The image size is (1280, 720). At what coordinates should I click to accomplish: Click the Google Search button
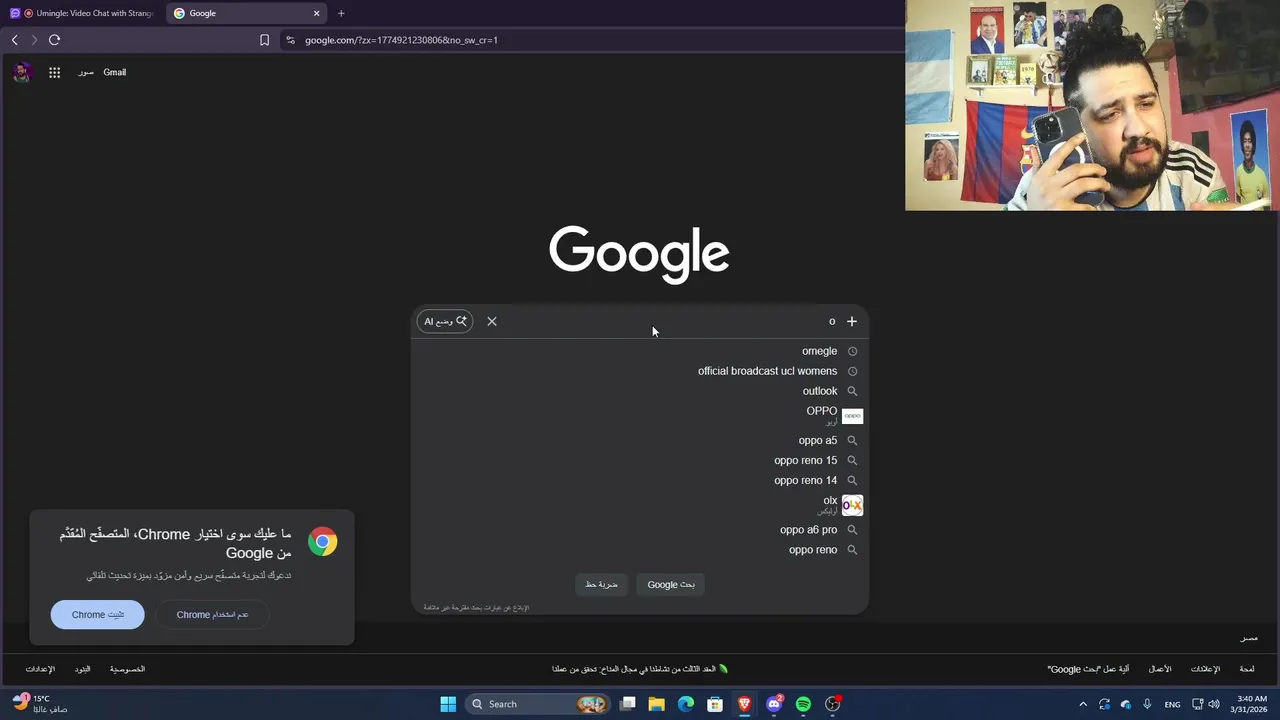tap(671, 584)
